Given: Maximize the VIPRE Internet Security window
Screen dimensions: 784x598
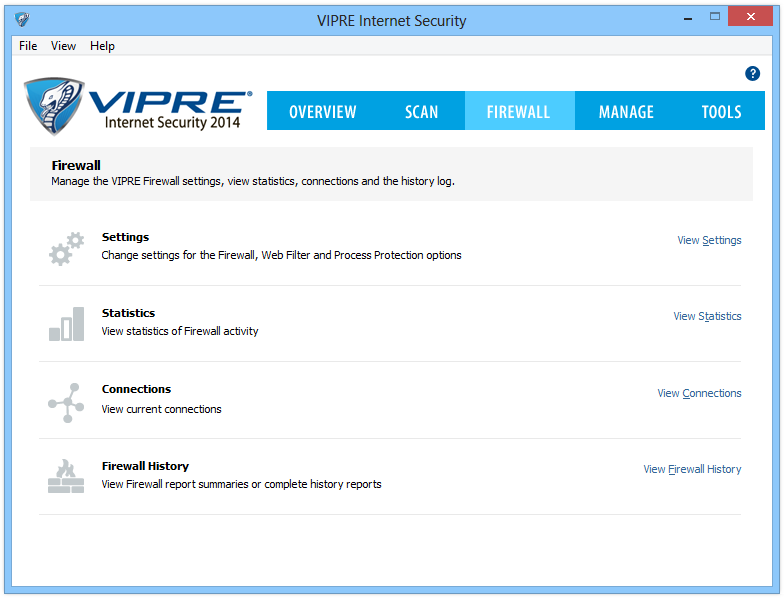Looking at the screenshot, I should (715, 16).
